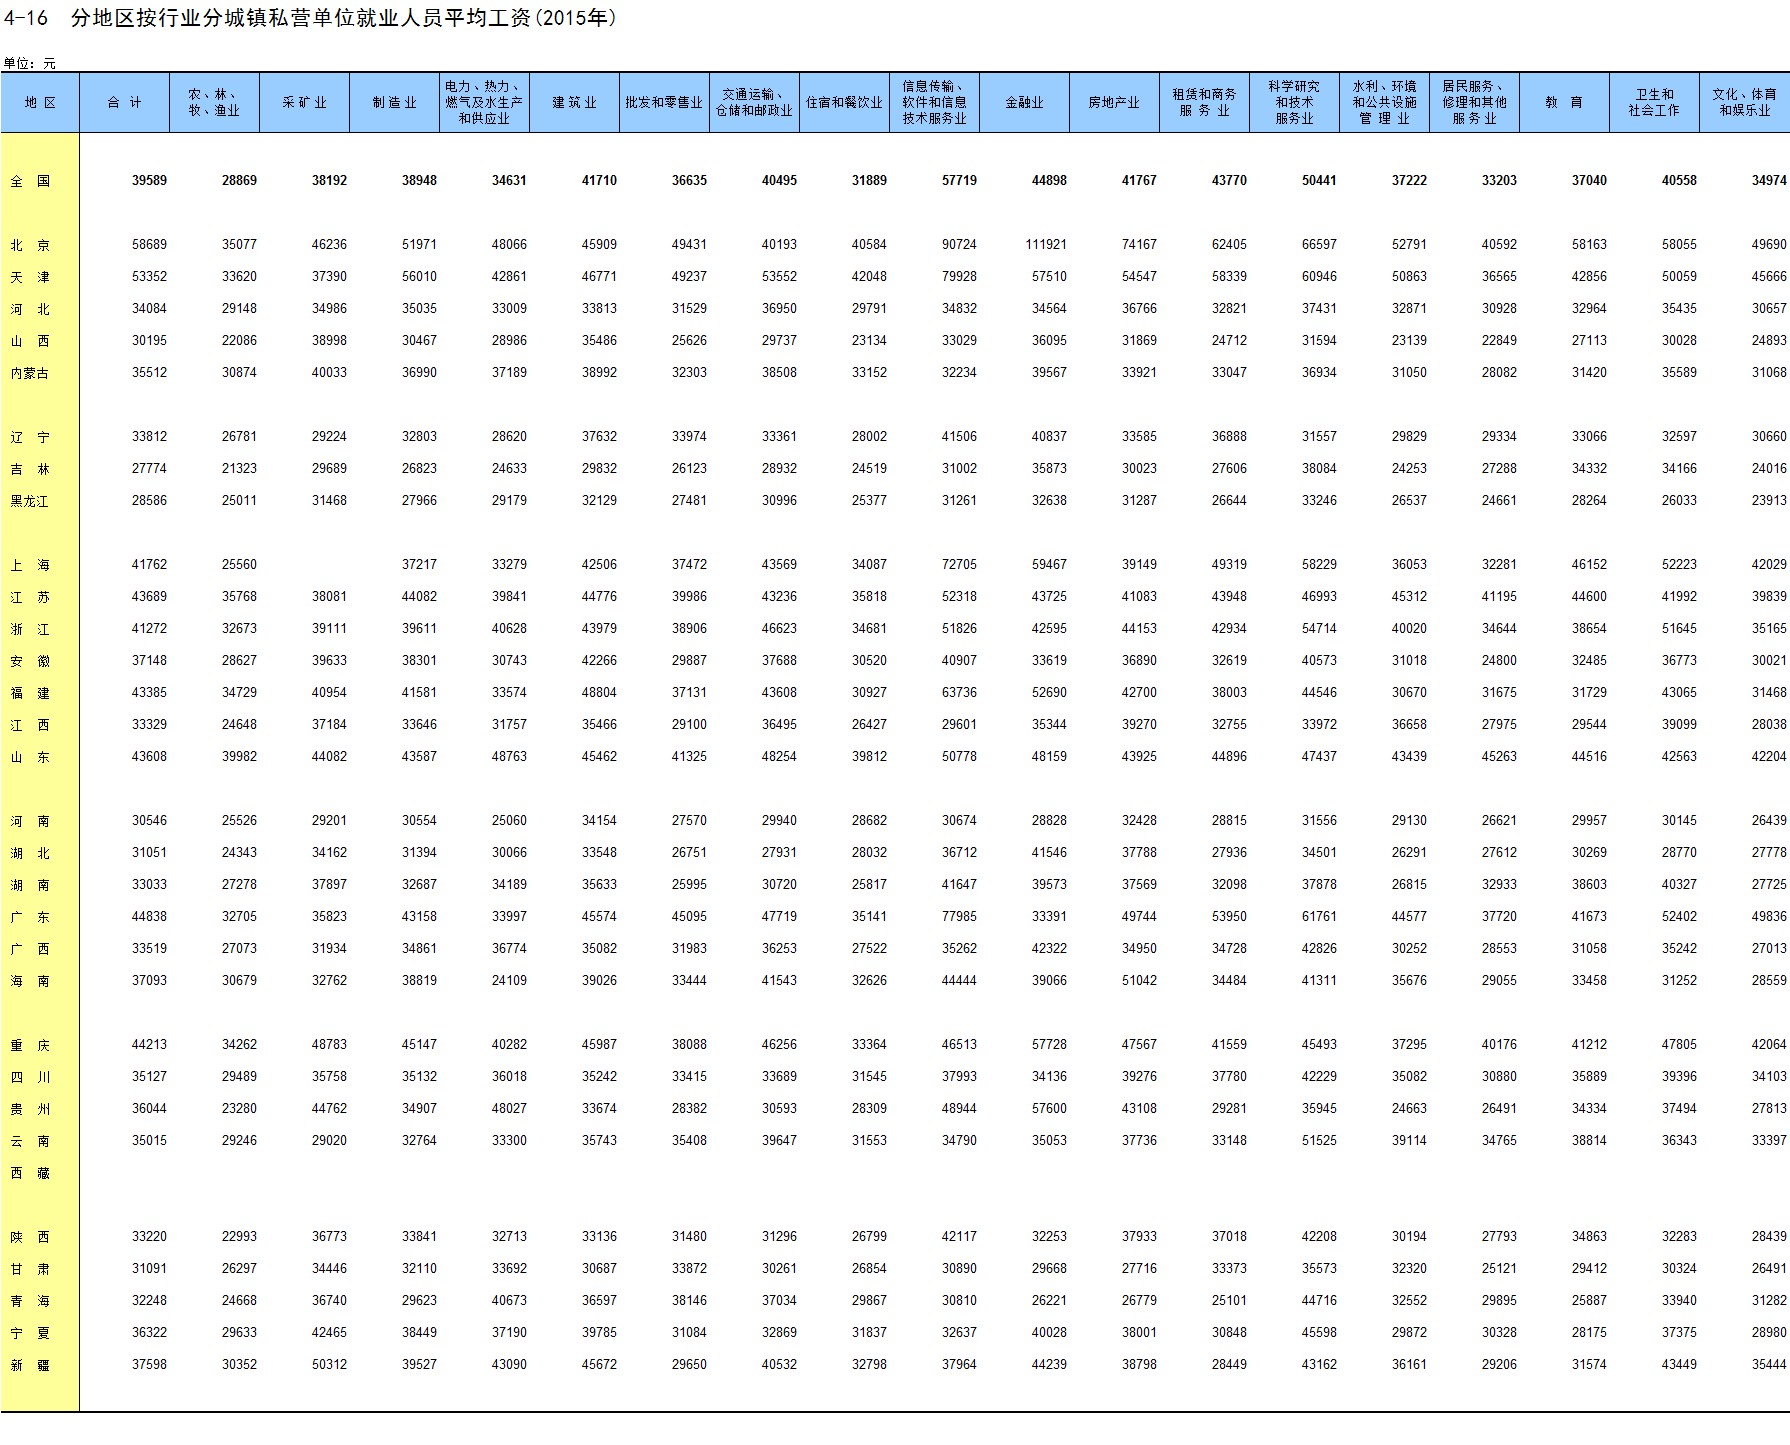Click Beijing IT services value 90724

(959, 245)
